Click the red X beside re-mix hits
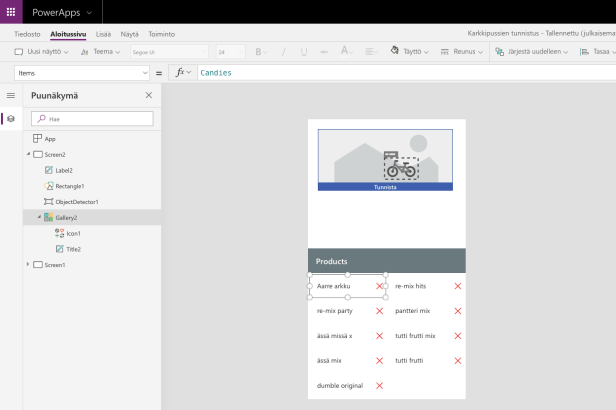The width and height of the screenshot is (616, 410). click(458, 286)
